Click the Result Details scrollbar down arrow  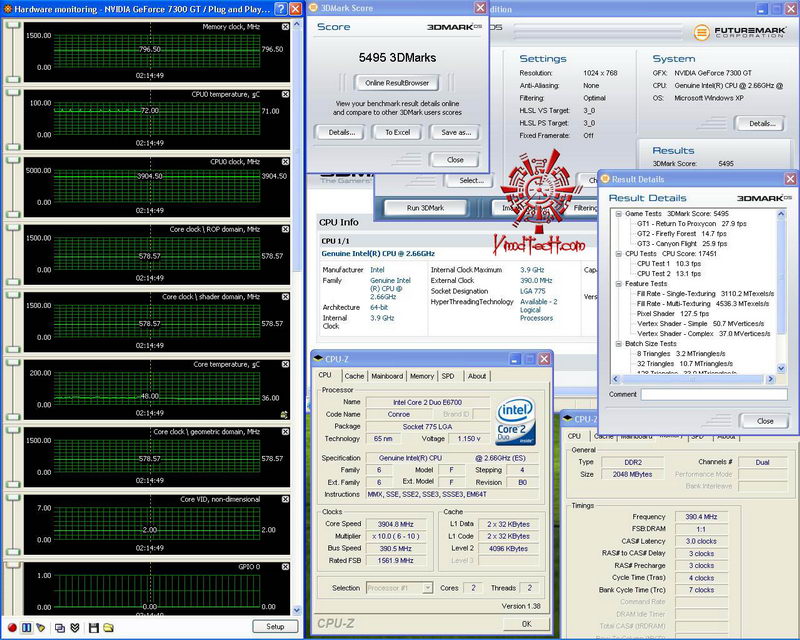781,368
